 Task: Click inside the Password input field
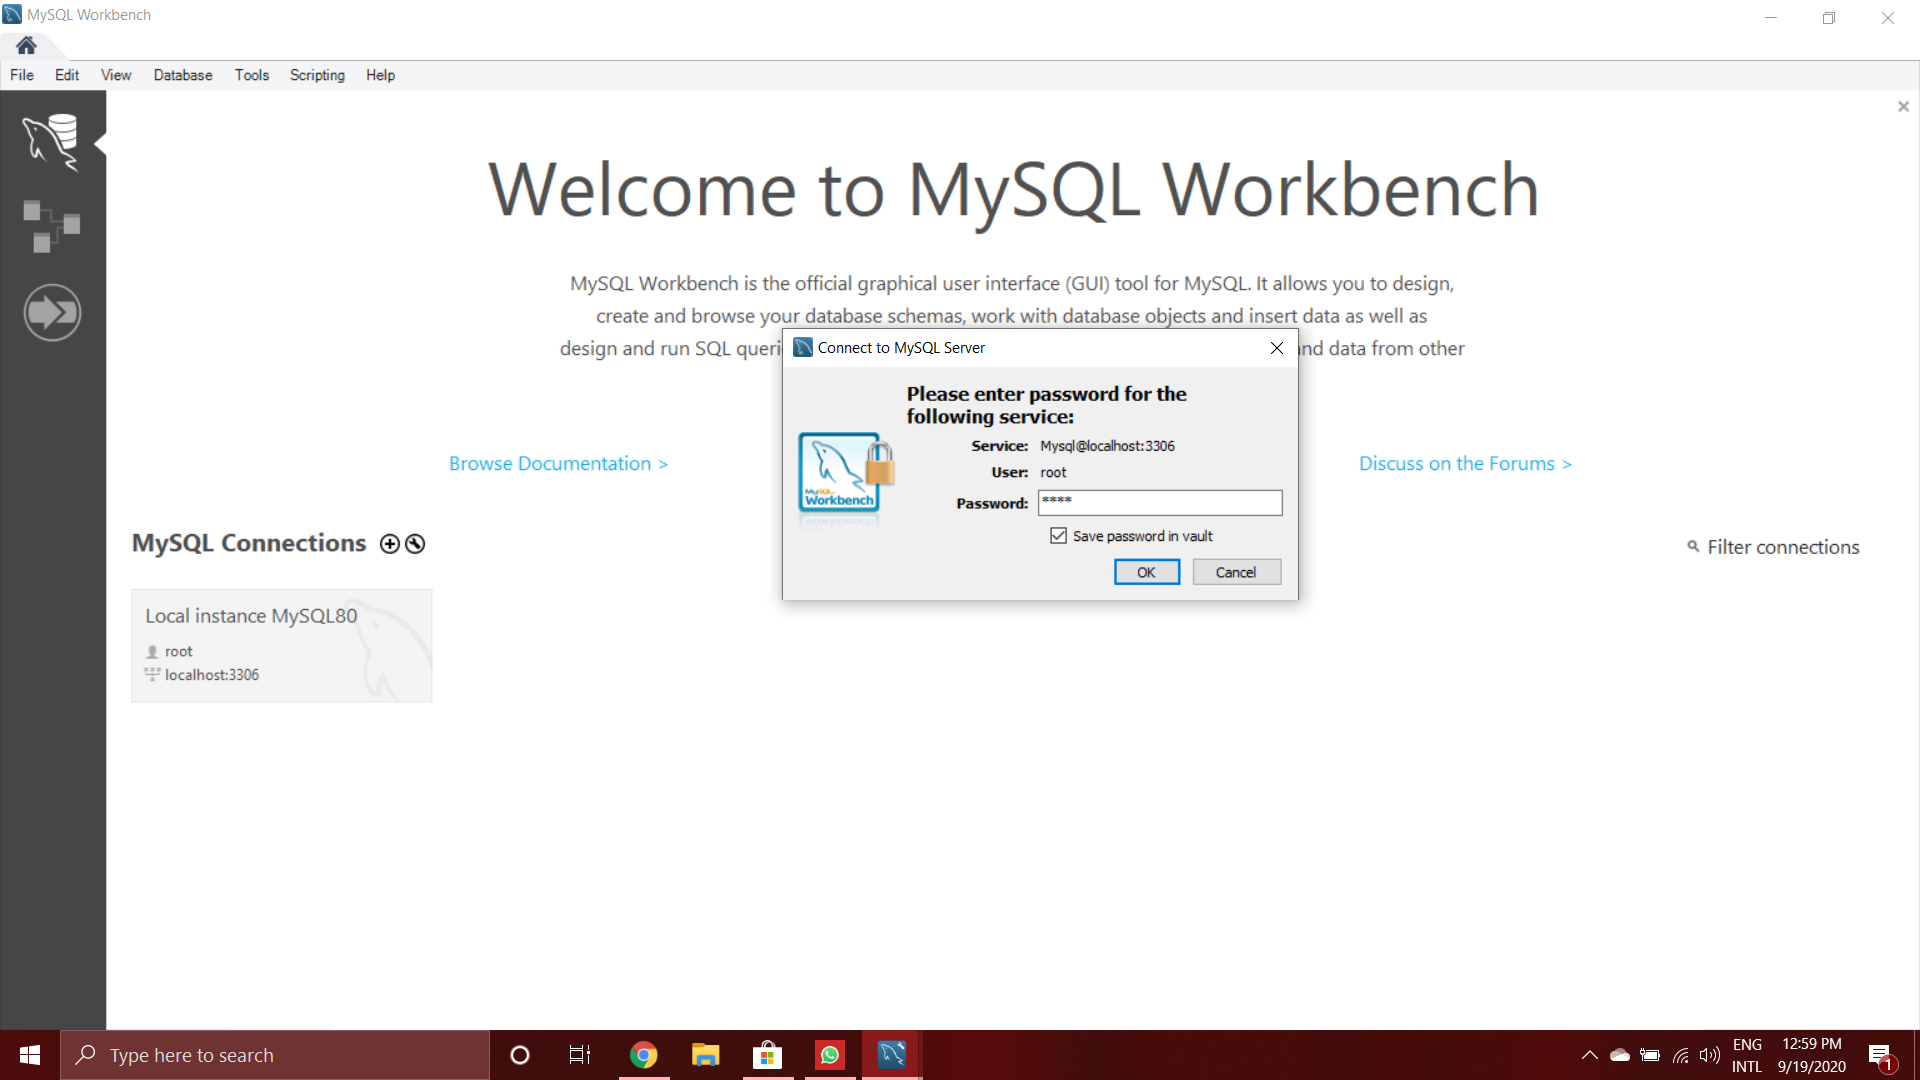(x=1160, y=503)
